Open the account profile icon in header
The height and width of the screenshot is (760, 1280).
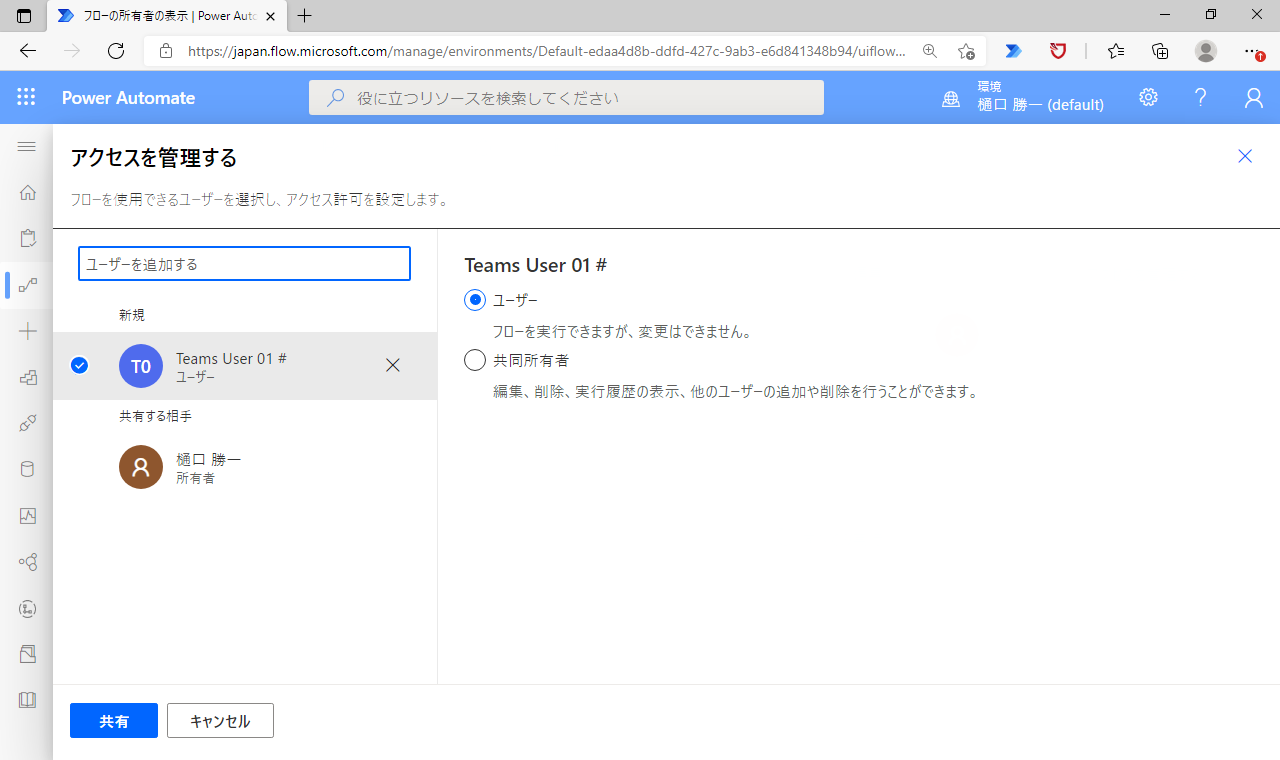(1253, 97)
